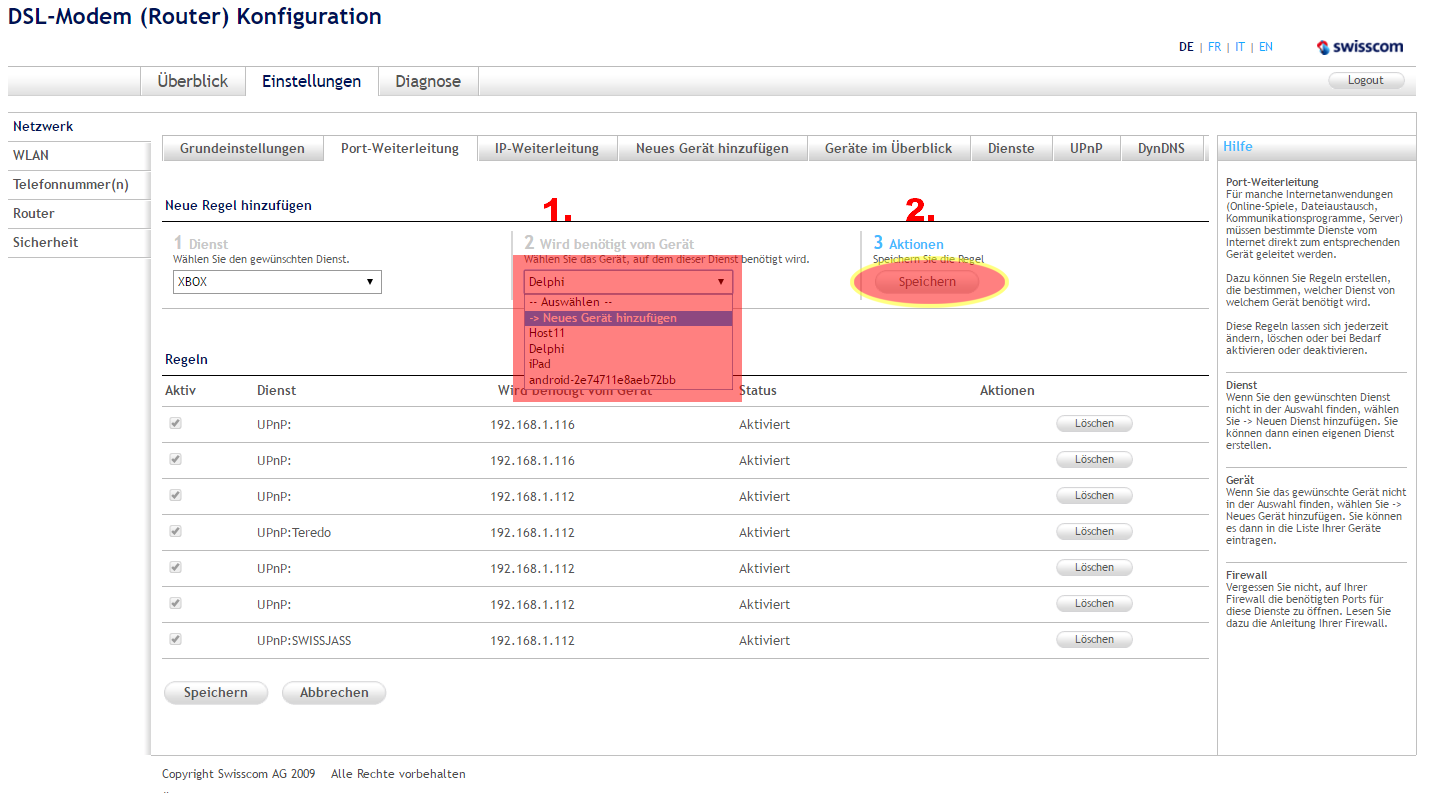Image resolution: width=1441 pixels, height=793 pixels.
Task: Switch the interface language to French
Action: click(x=1214, y=46)
